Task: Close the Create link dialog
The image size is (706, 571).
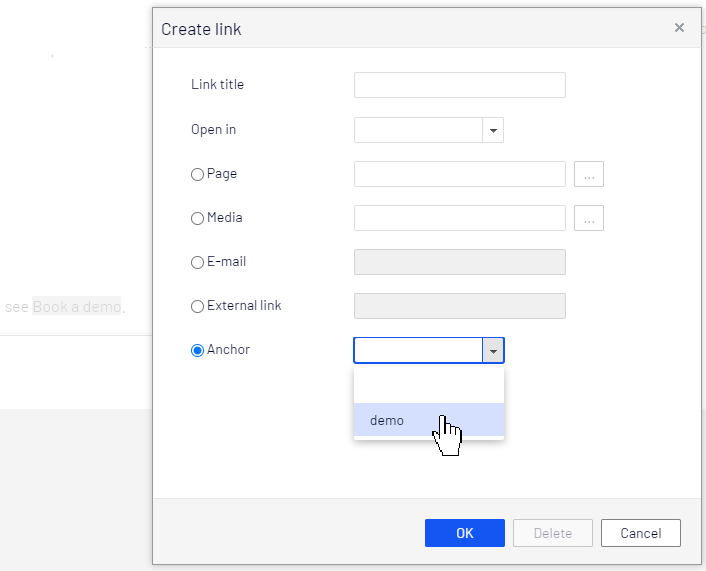Action: (679, 28)
